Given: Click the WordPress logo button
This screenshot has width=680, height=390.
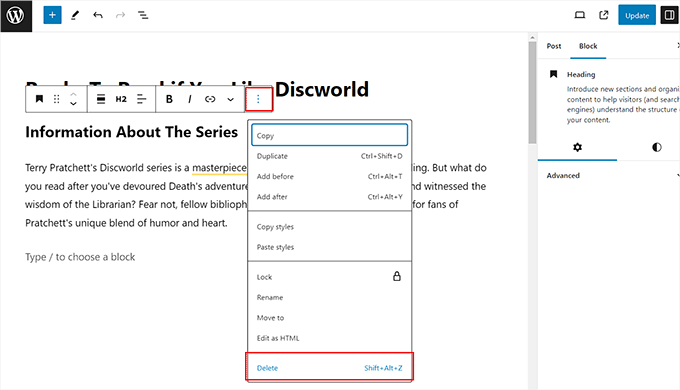Looking at the screenshot, I should [16, 16].
